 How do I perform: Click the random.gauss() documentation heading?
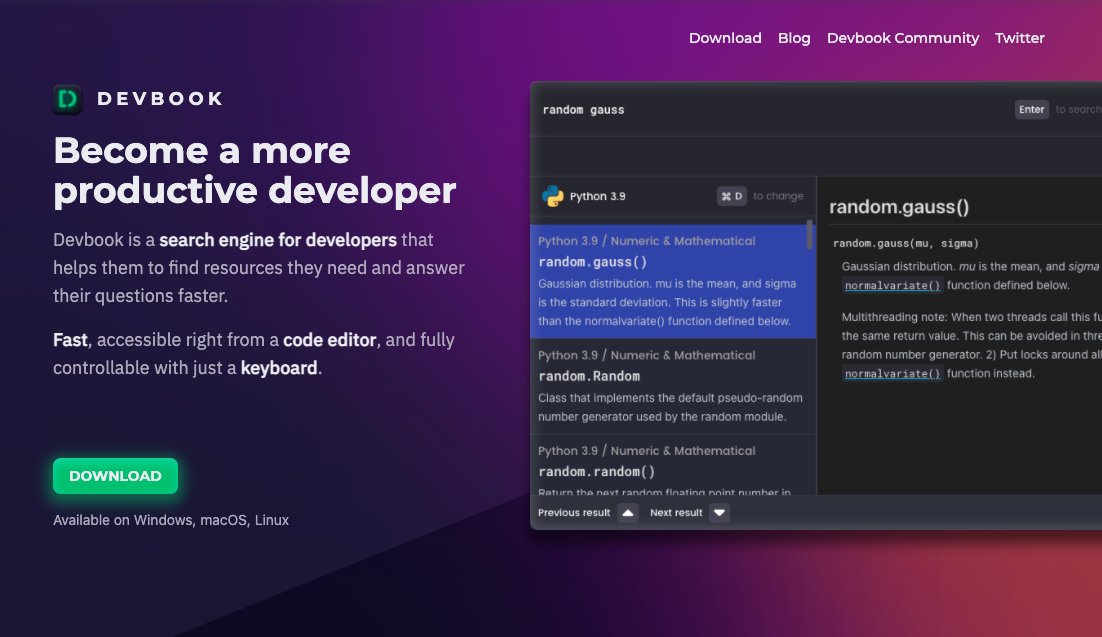[x=899, y=207]
